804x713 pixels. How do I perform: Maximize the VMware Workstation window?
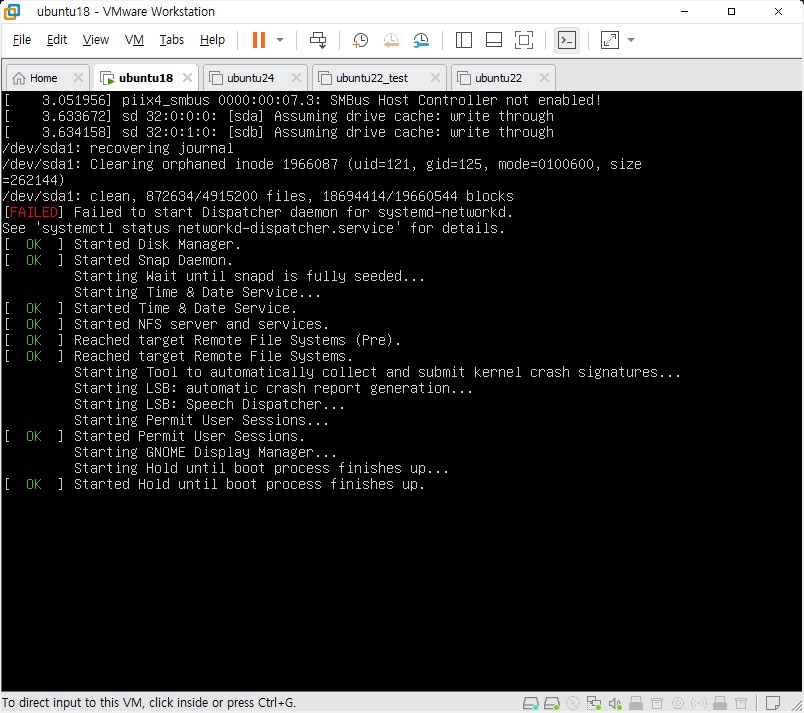point(732,11)
